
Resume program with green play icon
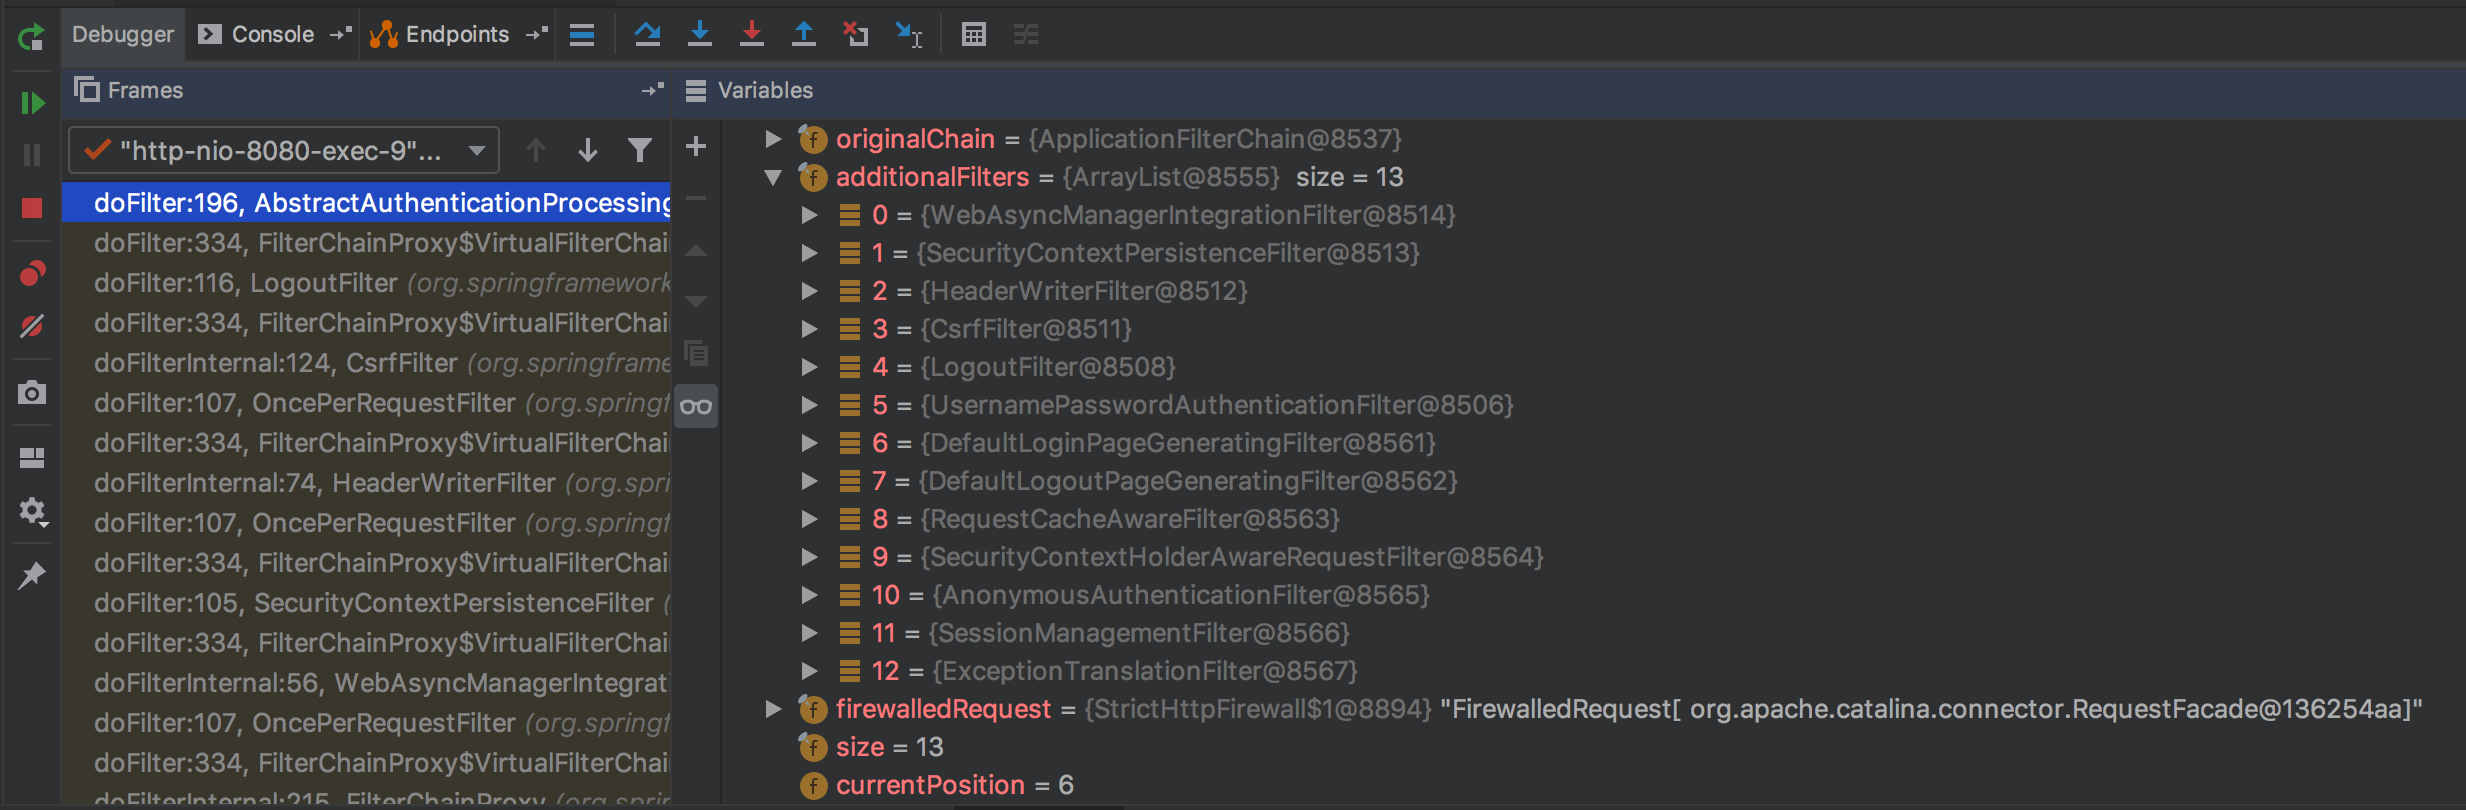tap(32, 103)
